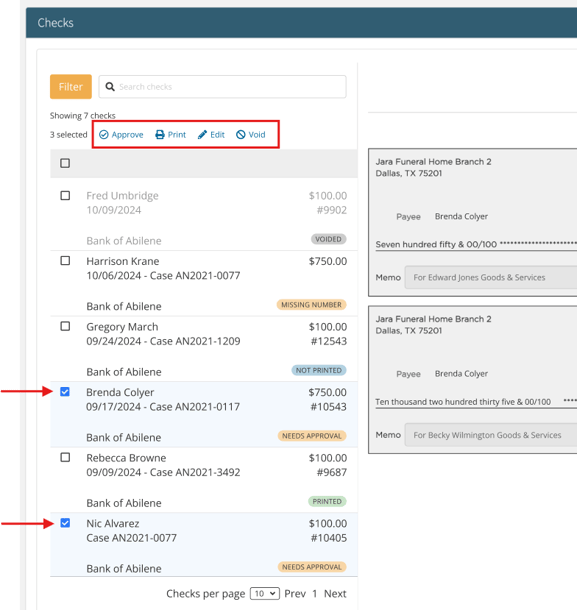577x610 pixels.
Task: Focus the Search checks field
Action: point(223,87)
